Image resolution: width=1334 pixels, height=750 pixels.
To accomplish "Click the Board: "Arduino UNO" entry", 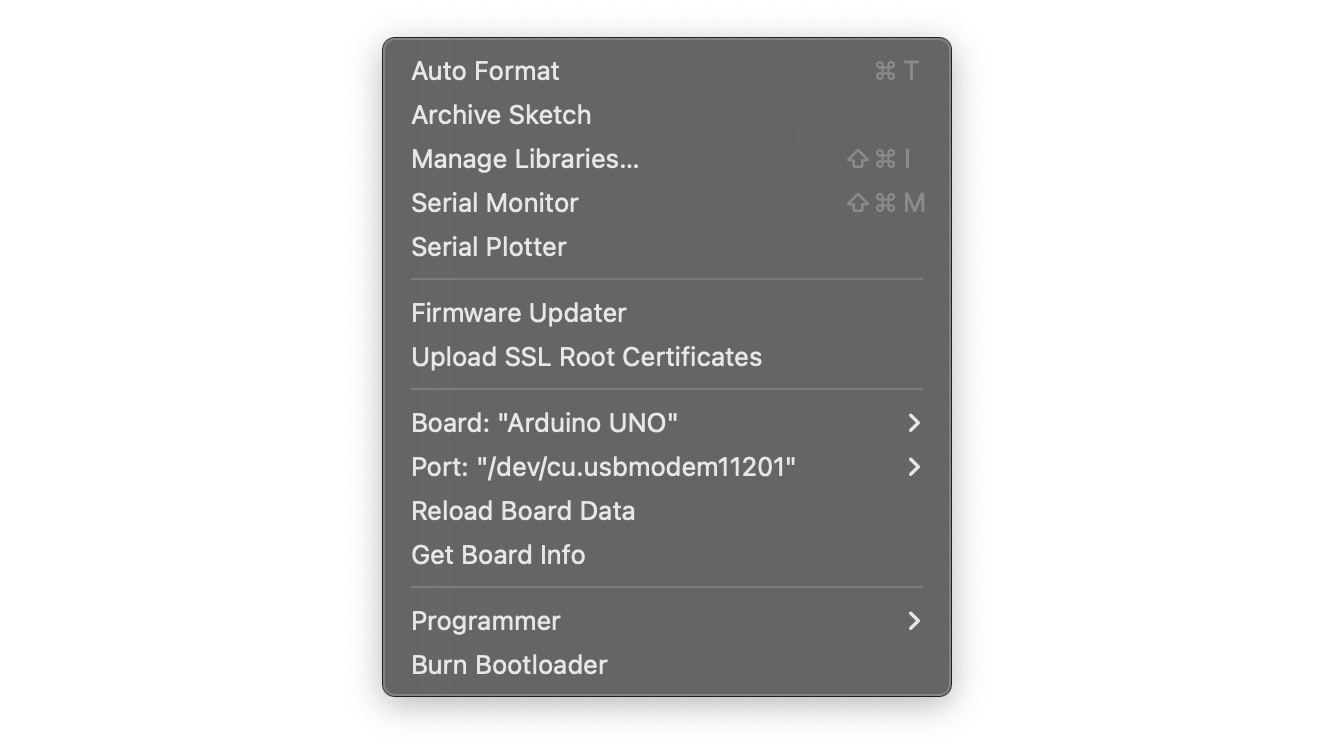I will 544,423.
